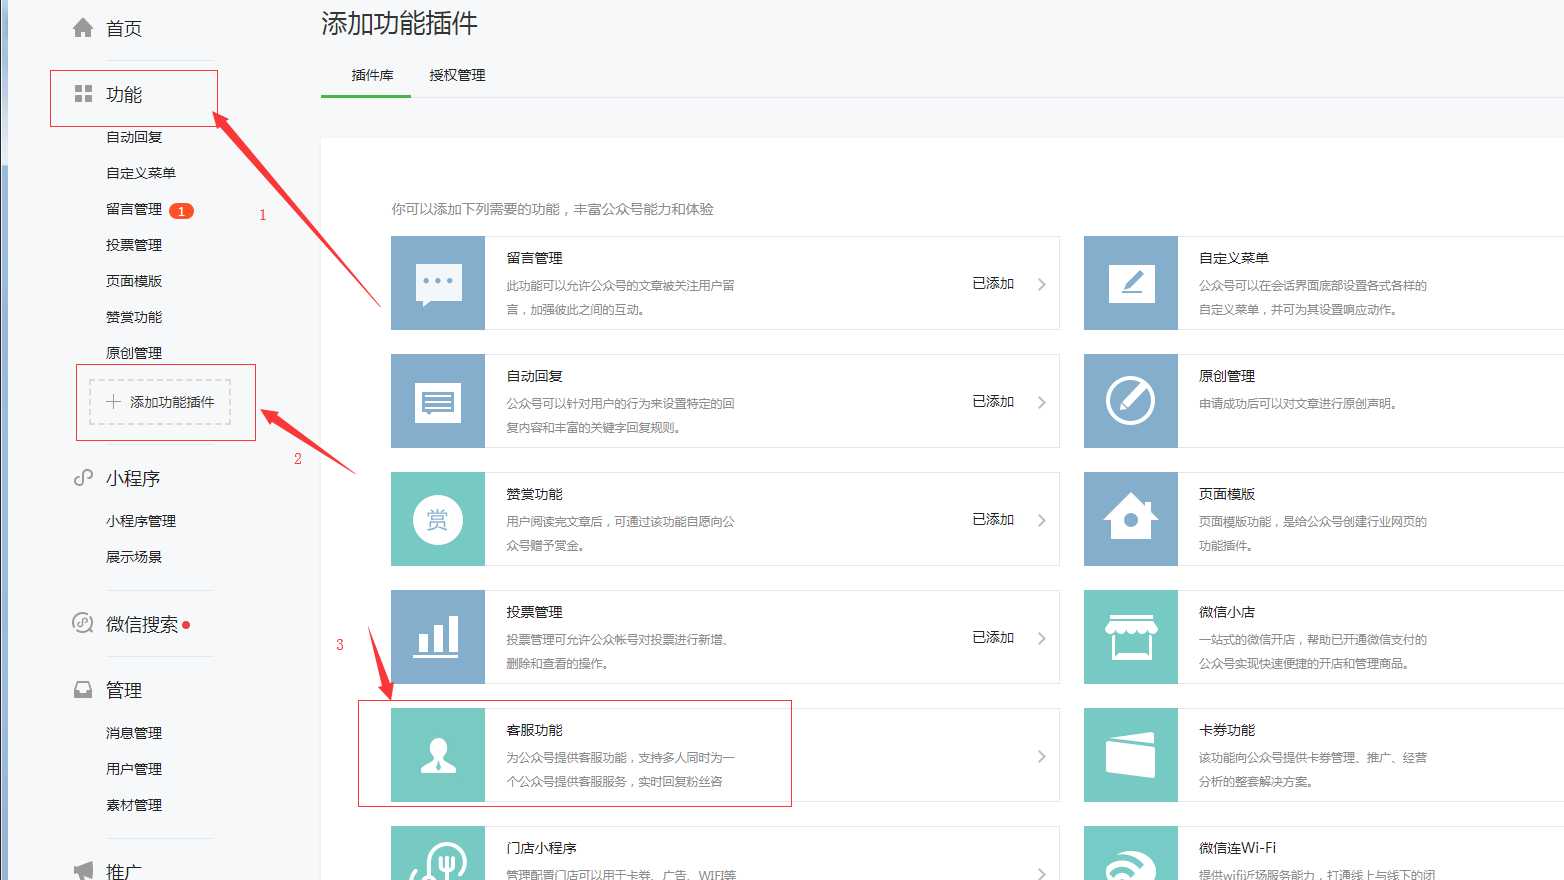This screenshot has height=880, width=1564.
Task: Click the 管理 section heading
Action: [124, 690]
